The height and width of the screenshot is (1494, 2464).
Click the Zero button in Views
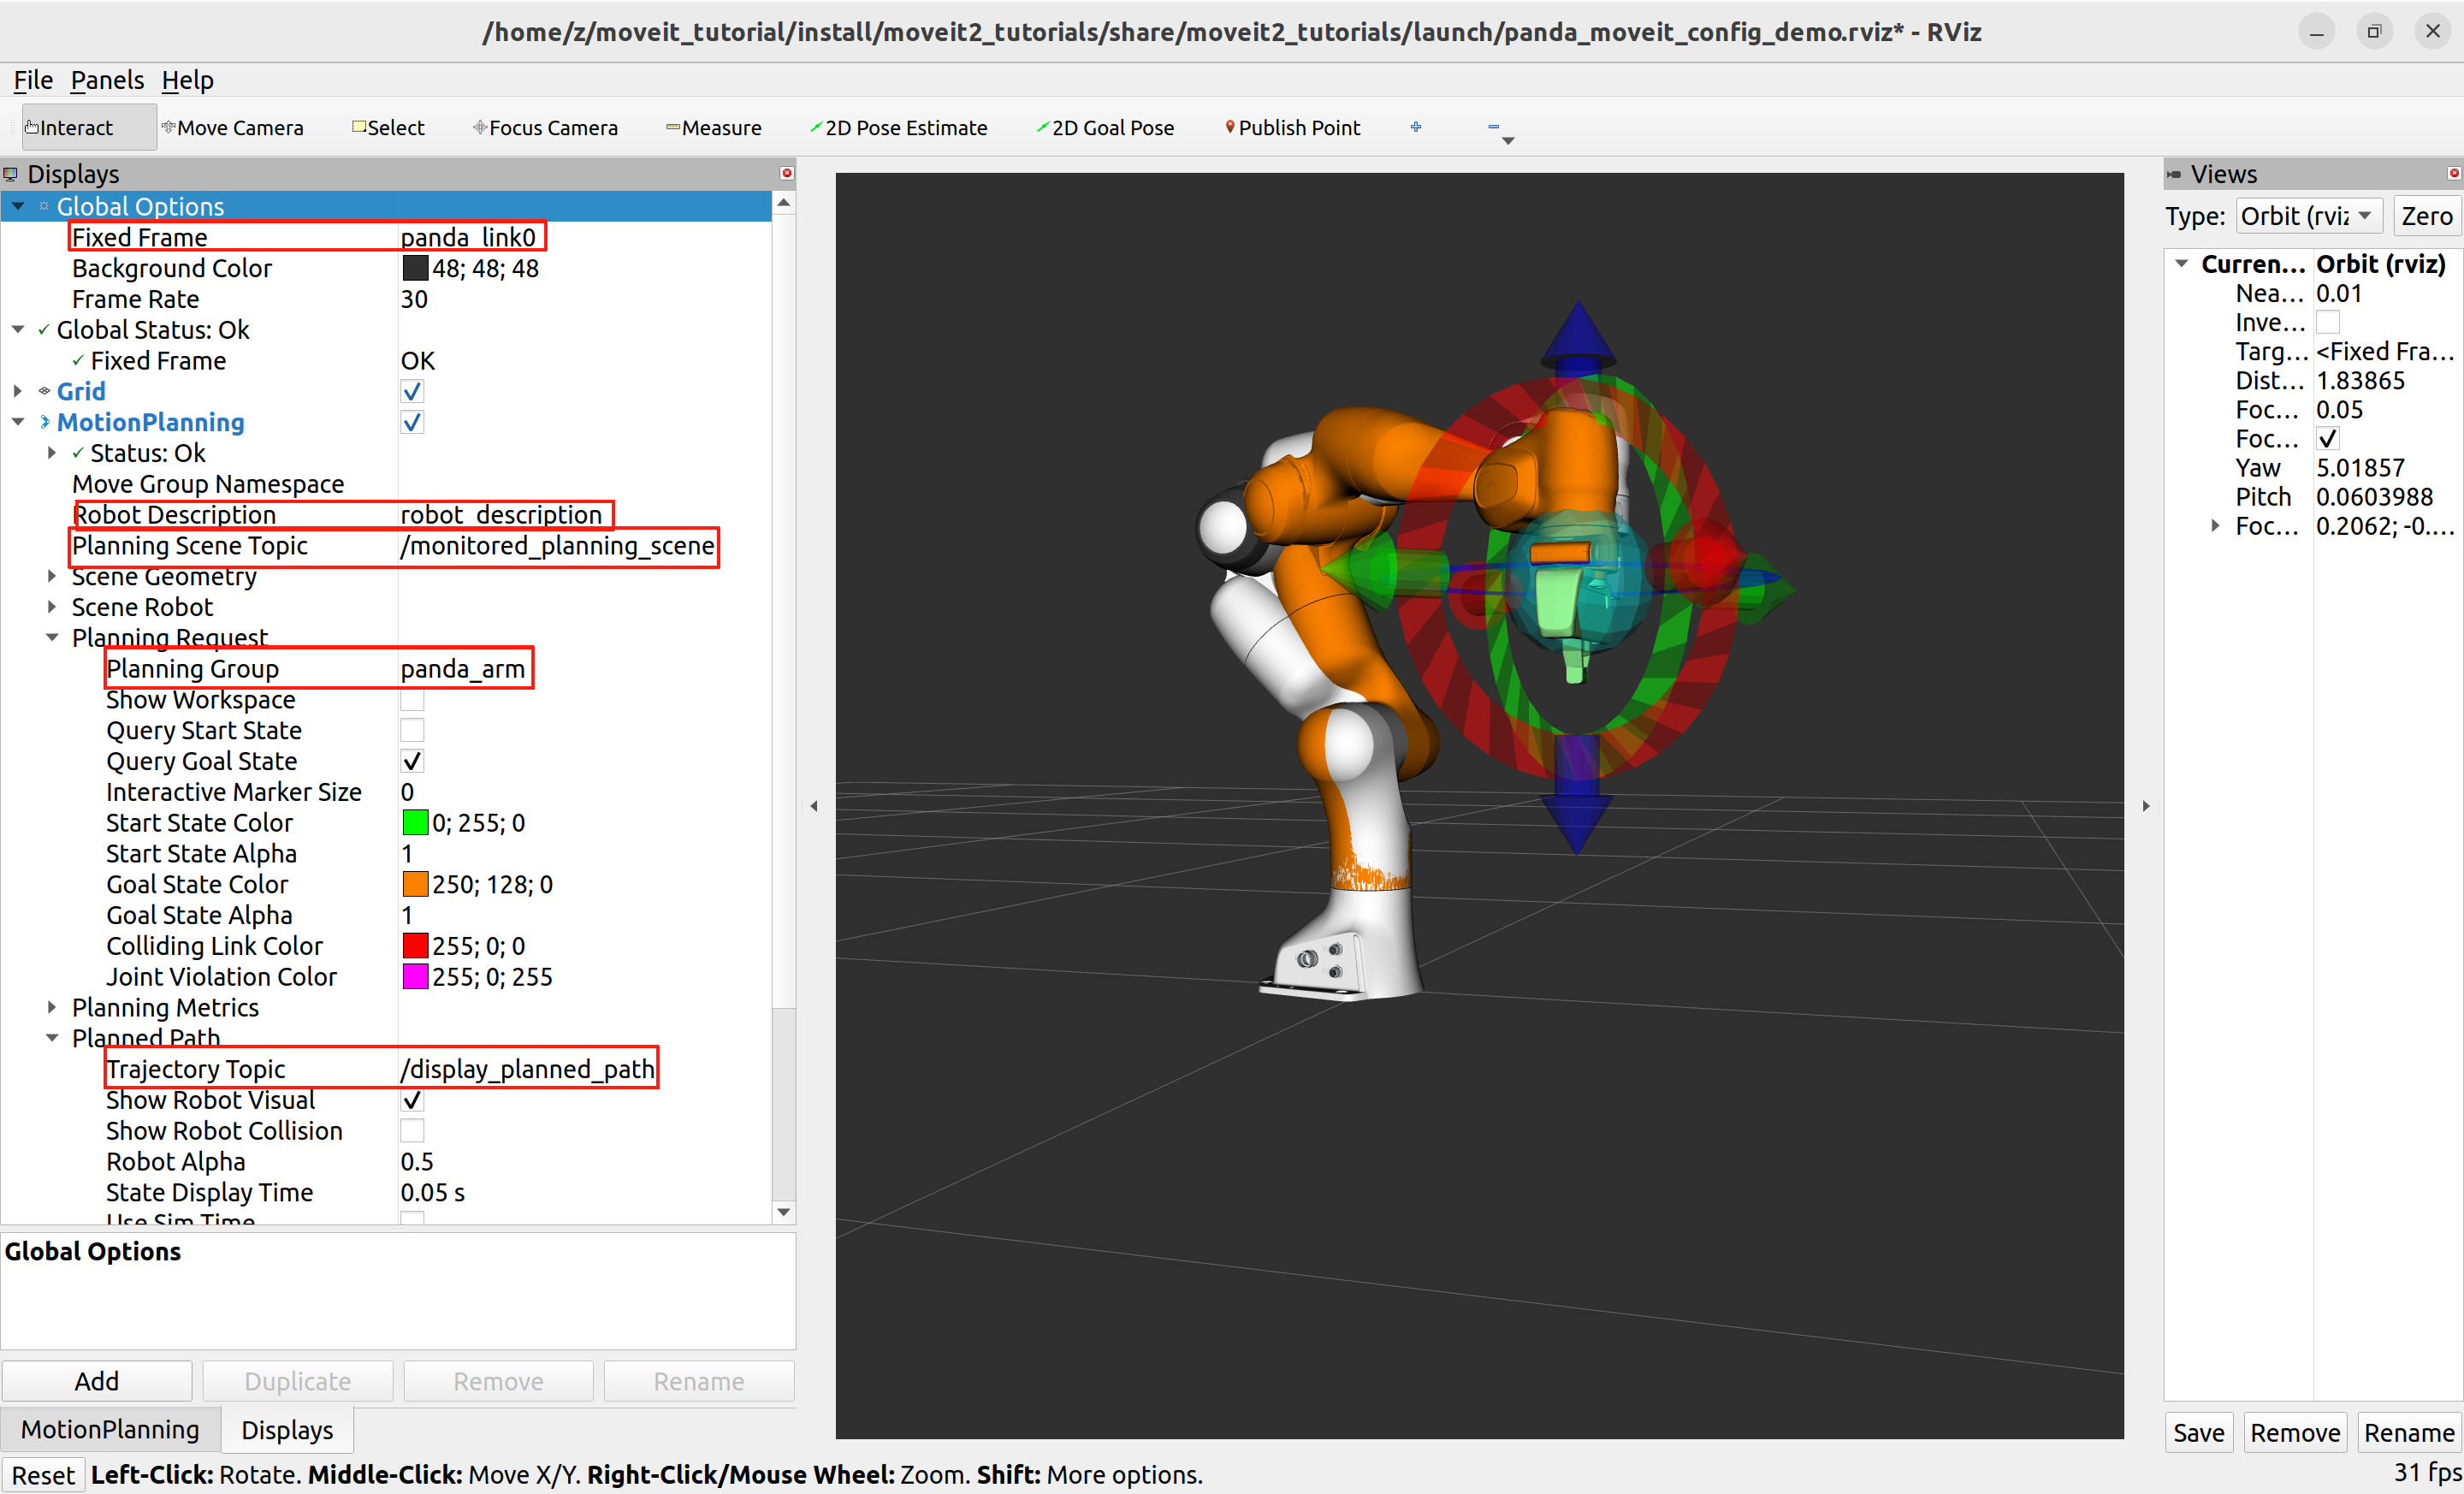coord(2426,215)
